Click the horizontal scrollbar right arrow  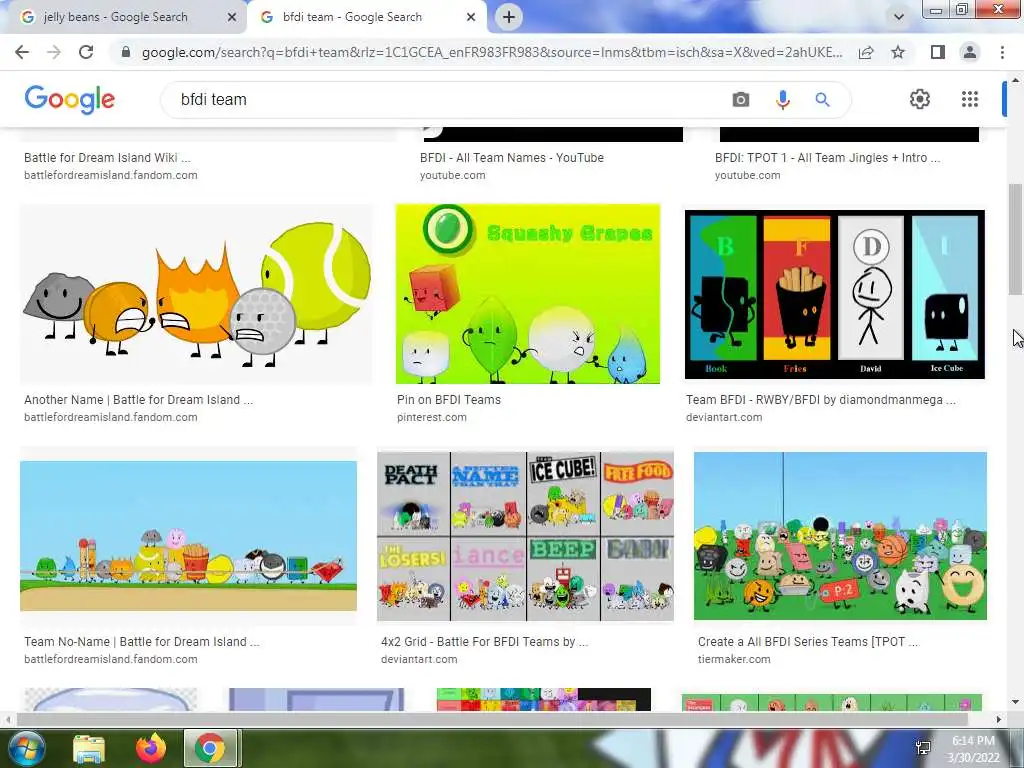pyautogui.click(x=999, y=719)
